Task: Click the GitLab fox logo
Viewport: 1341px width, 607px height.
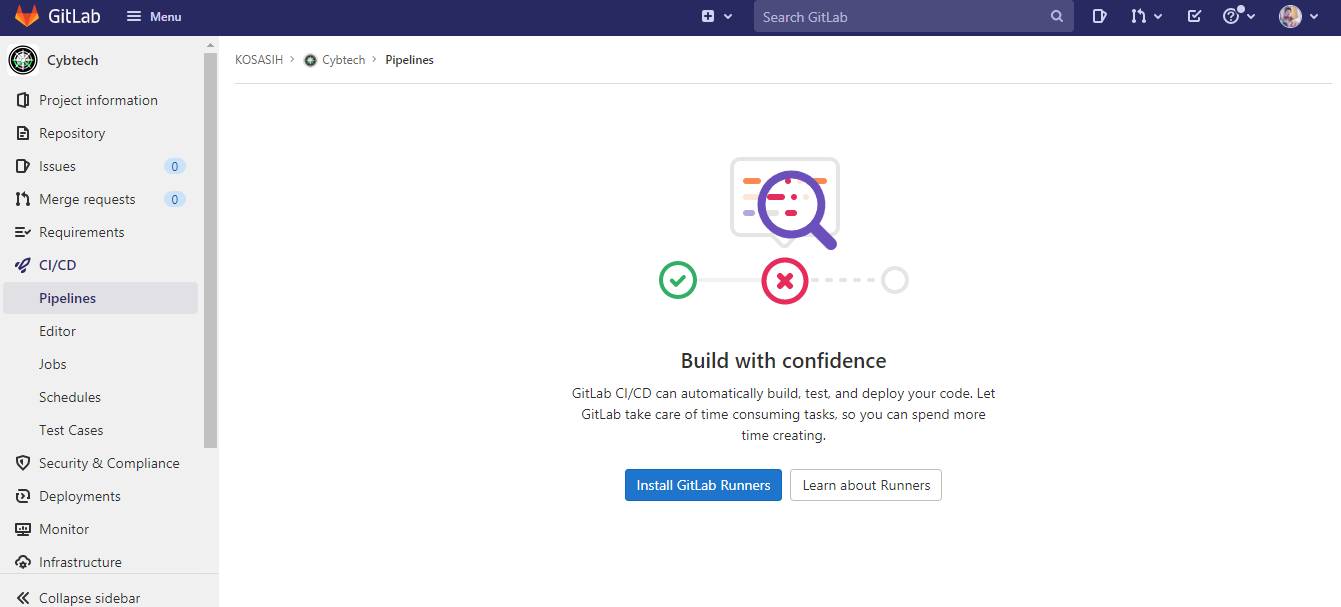Action: pos(27,16)
